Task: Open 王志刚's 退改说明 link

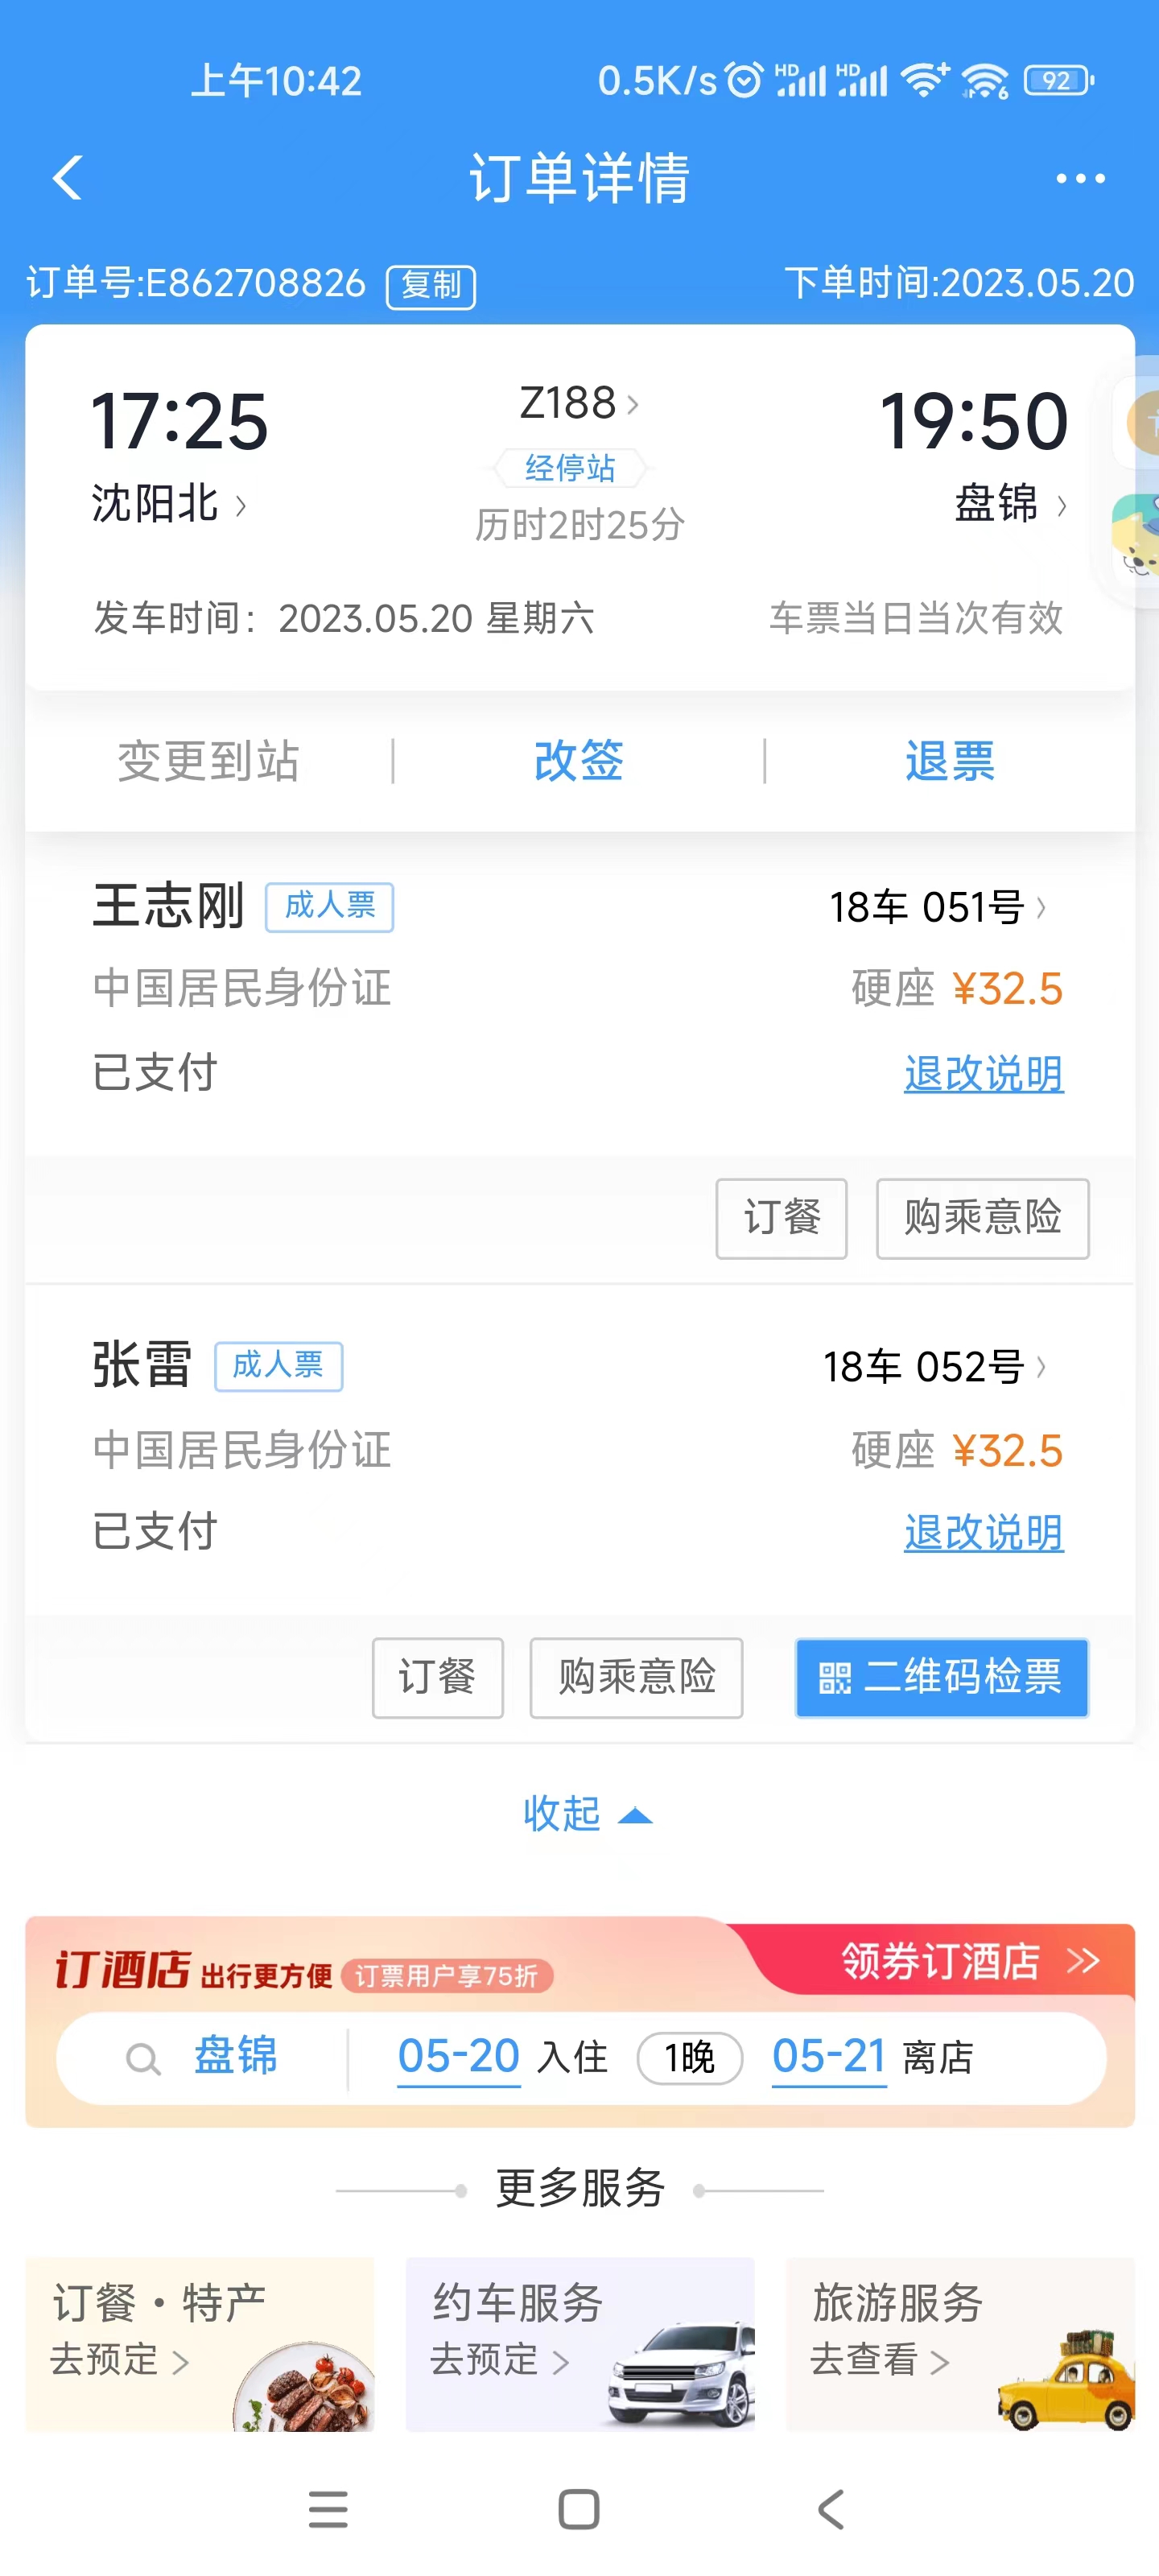Action: coord(983,1073)
